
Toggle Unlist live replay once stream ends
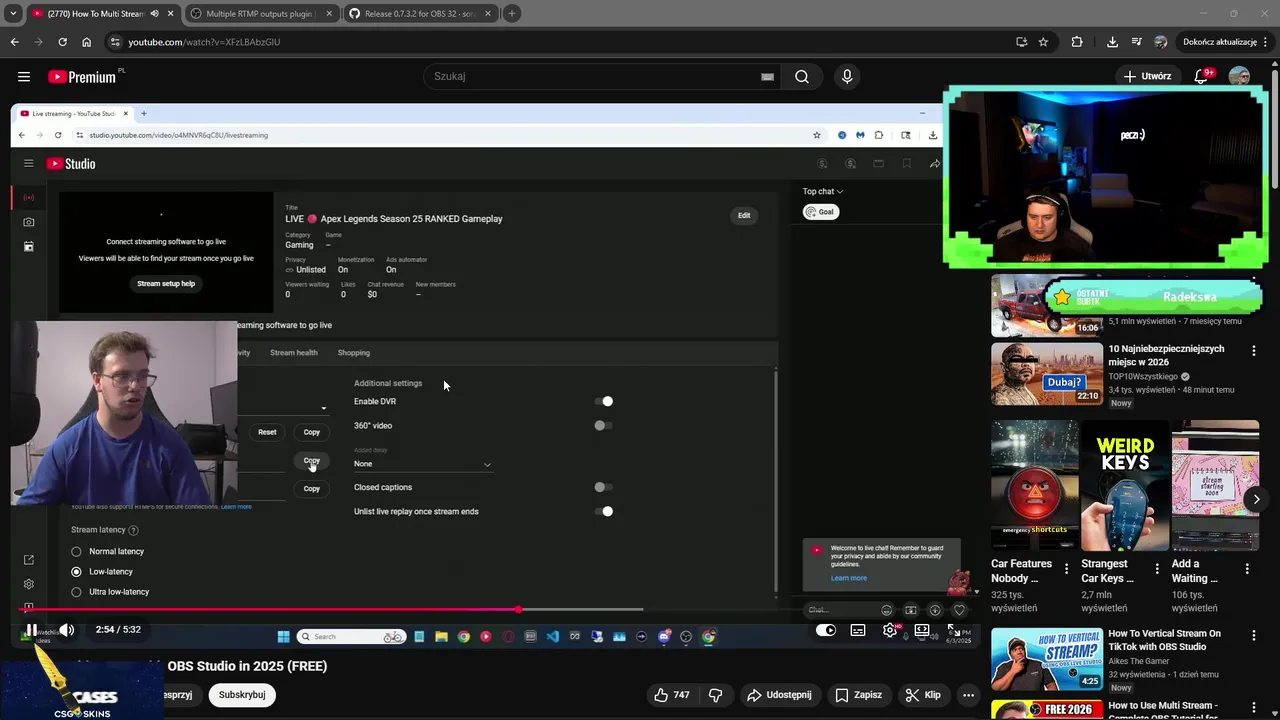click(603, 511)
